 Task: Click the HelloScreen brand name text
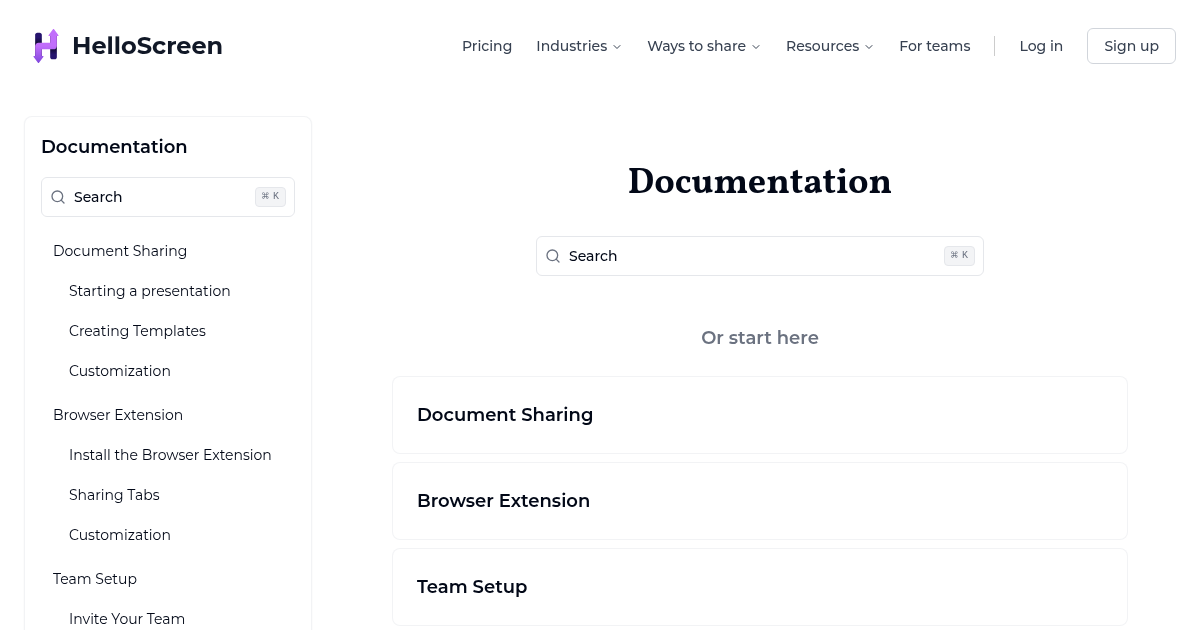(147, 46)
